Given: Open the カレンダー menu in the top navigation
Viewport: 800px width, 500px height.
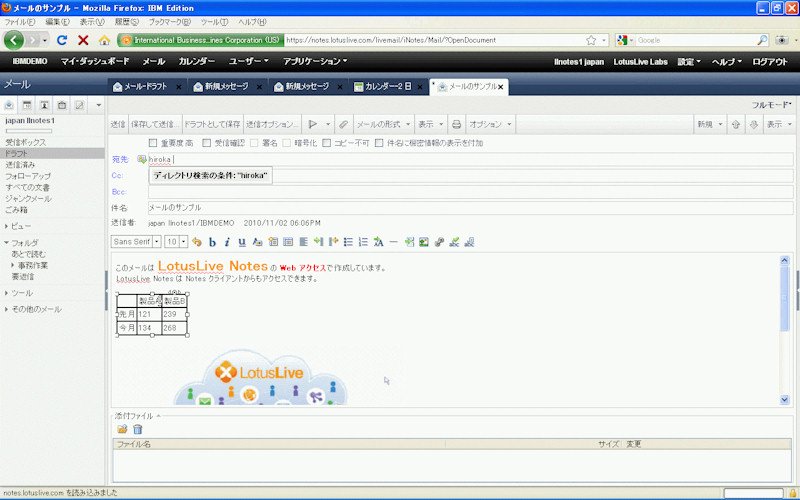Looking at the screenshot, I should (196, 61).
